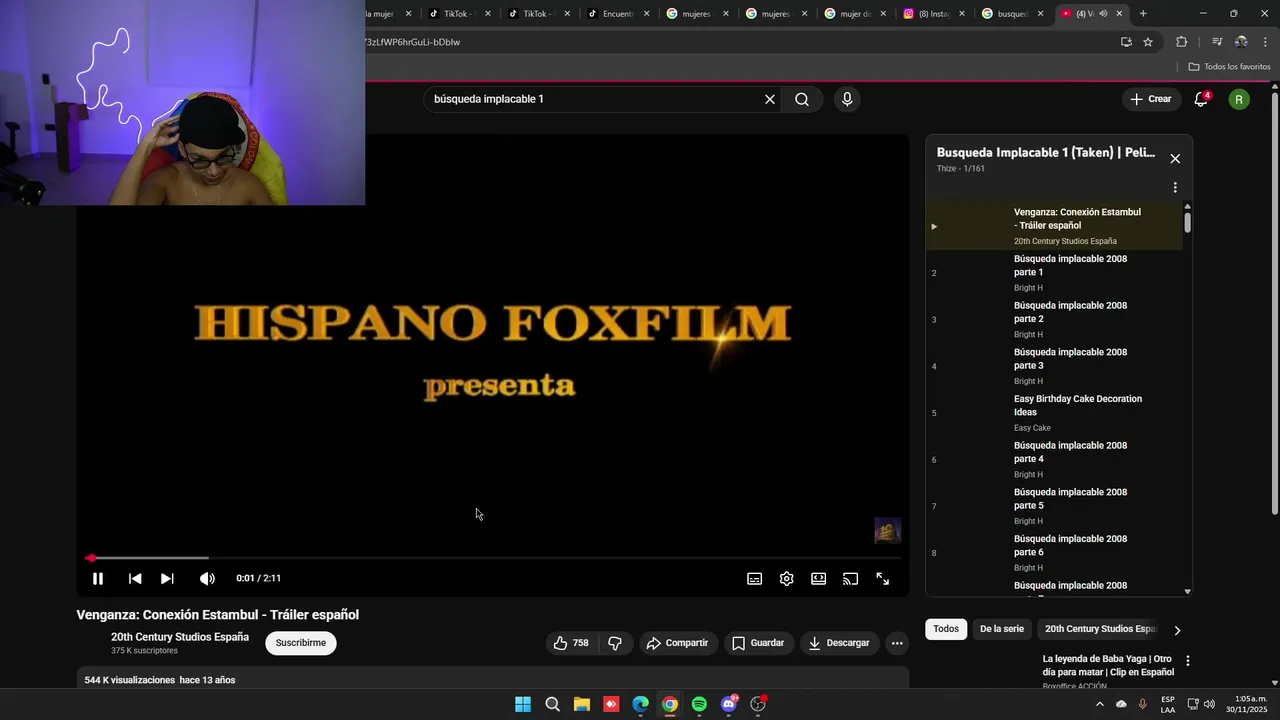Play 'Easy Birthday Cake Decoration Ideas' from playlist
Image resolution: width=1280 pixels, height=720 pixels.
1054,413
